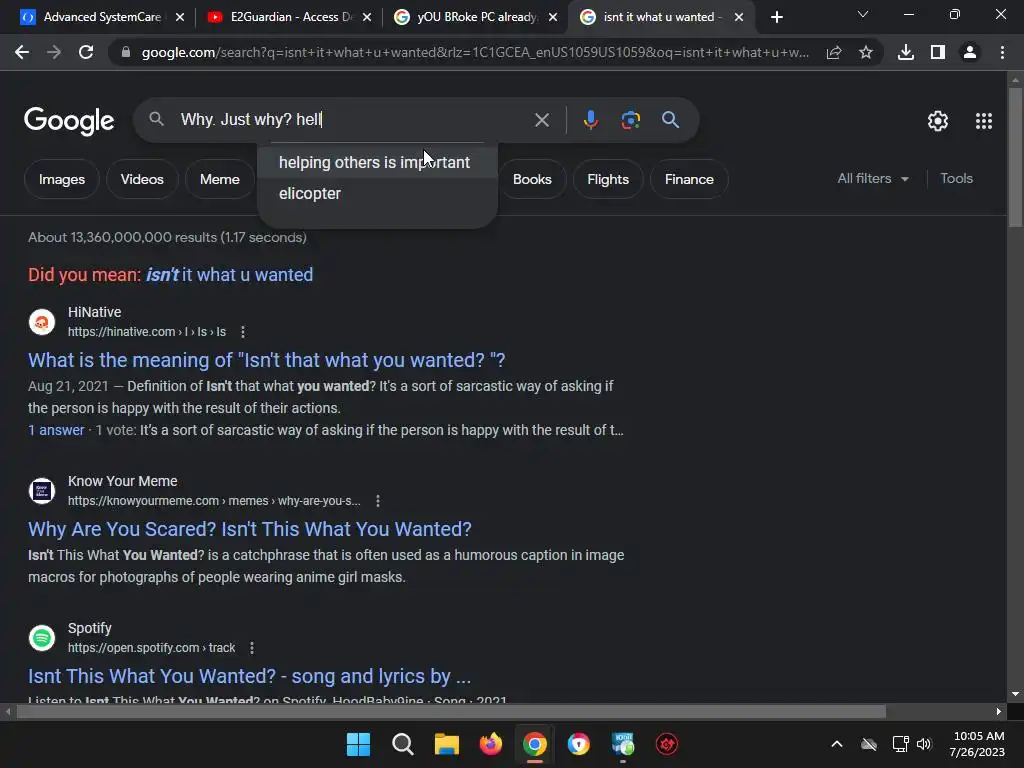Click the address bar URL
Viewport: 1024px width, 768px height.
click(x=475, y=52)
